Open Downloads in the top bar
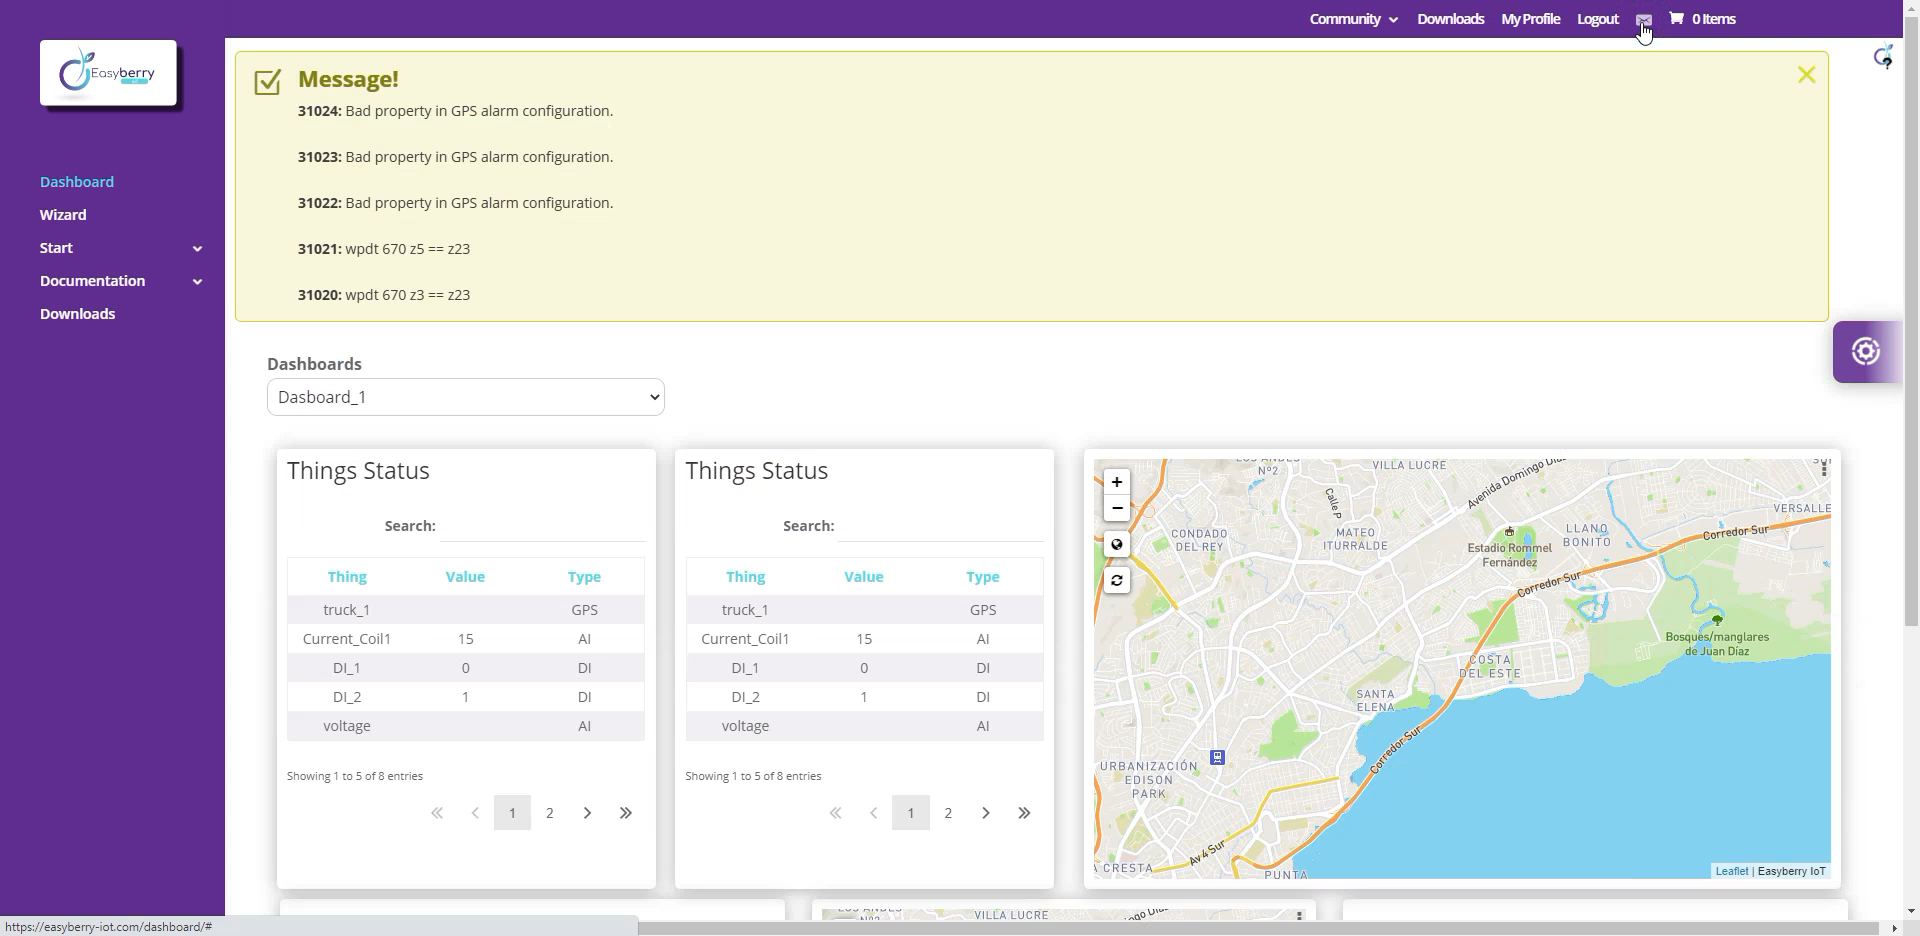The width and height of the screenshot is (1920, 936). pyautogui.click(x=1450, y=19)
